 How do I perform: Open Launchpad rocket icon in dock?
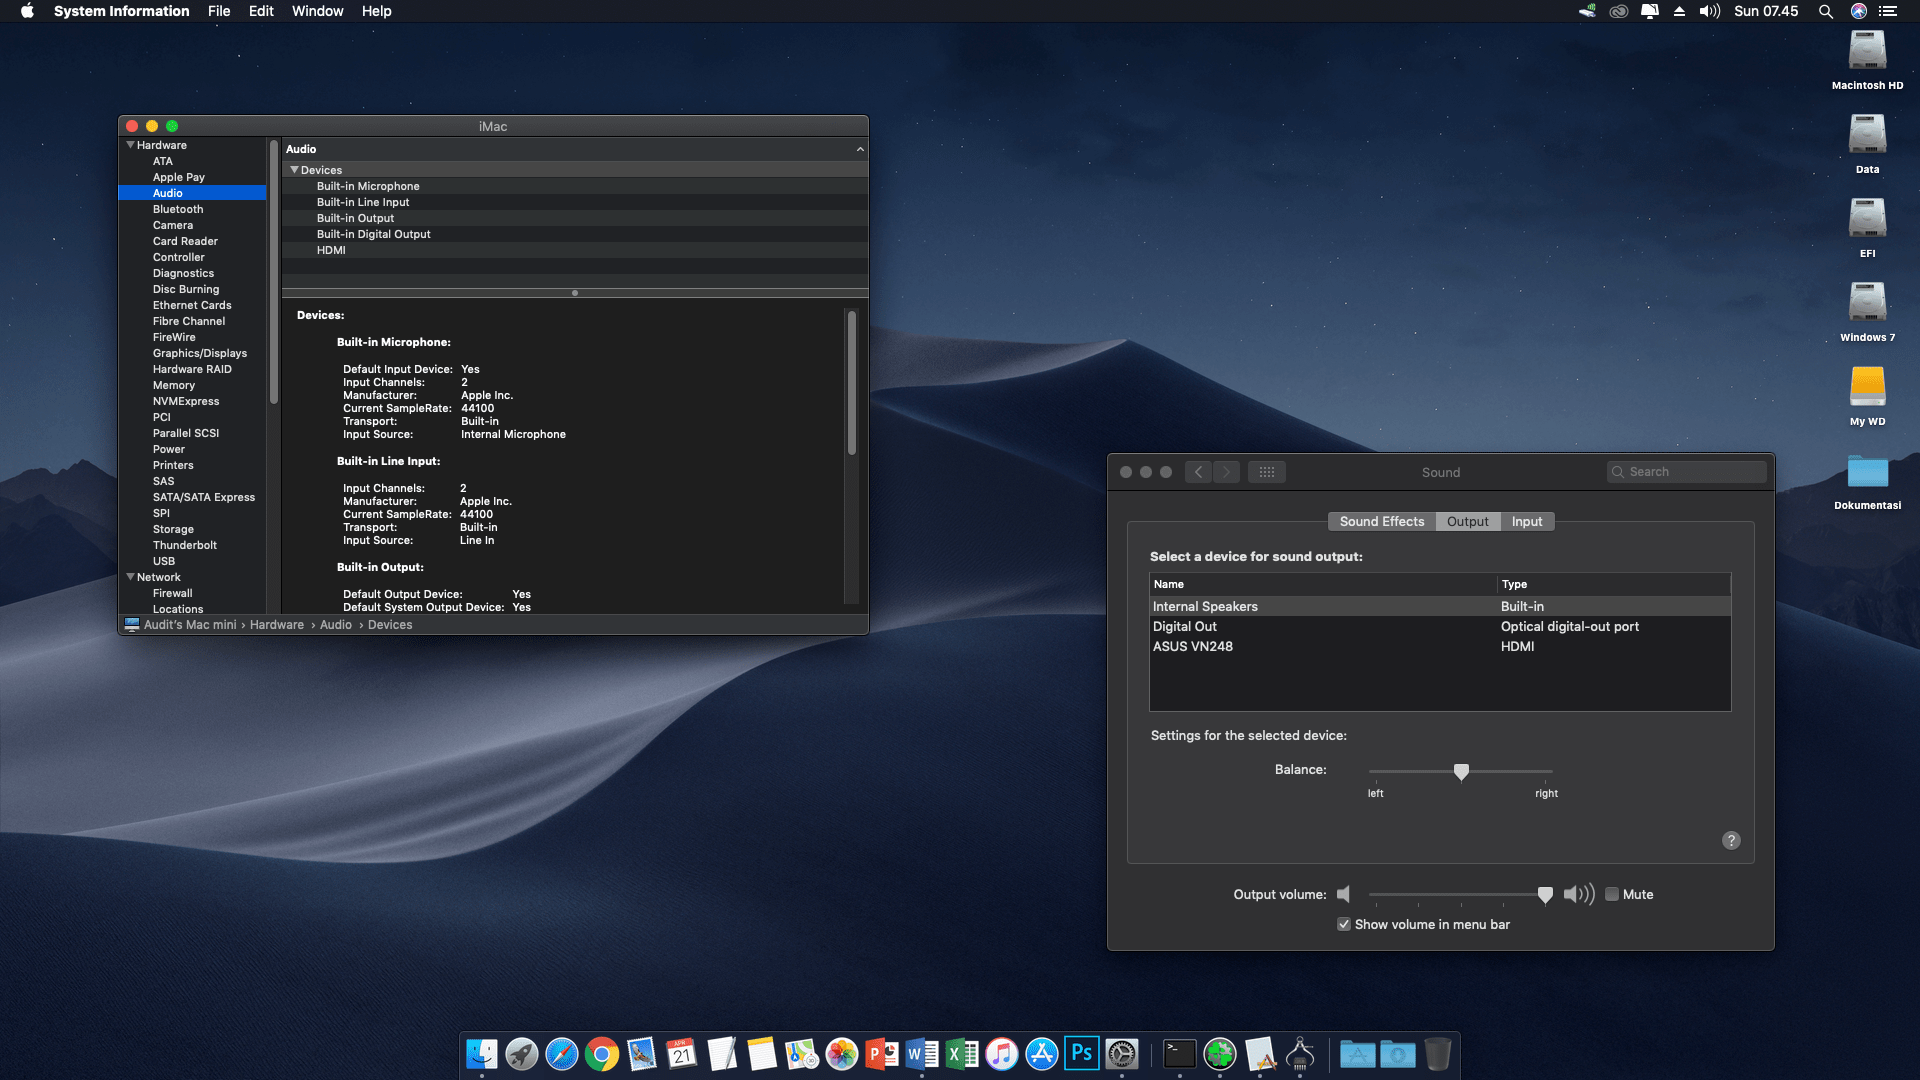tap(522, 1054)
